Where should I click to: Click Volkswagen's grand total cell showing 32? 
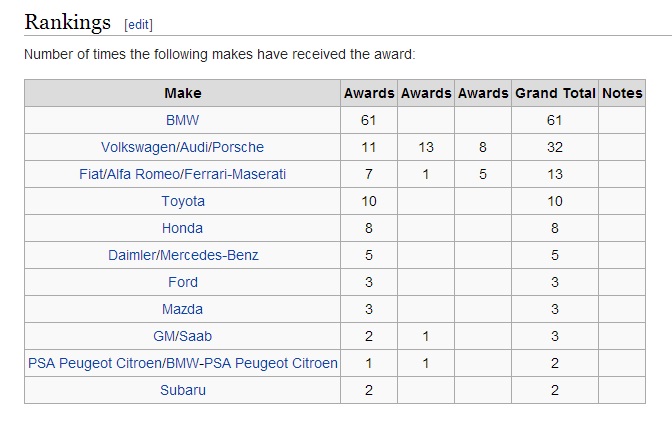point(555,147)
